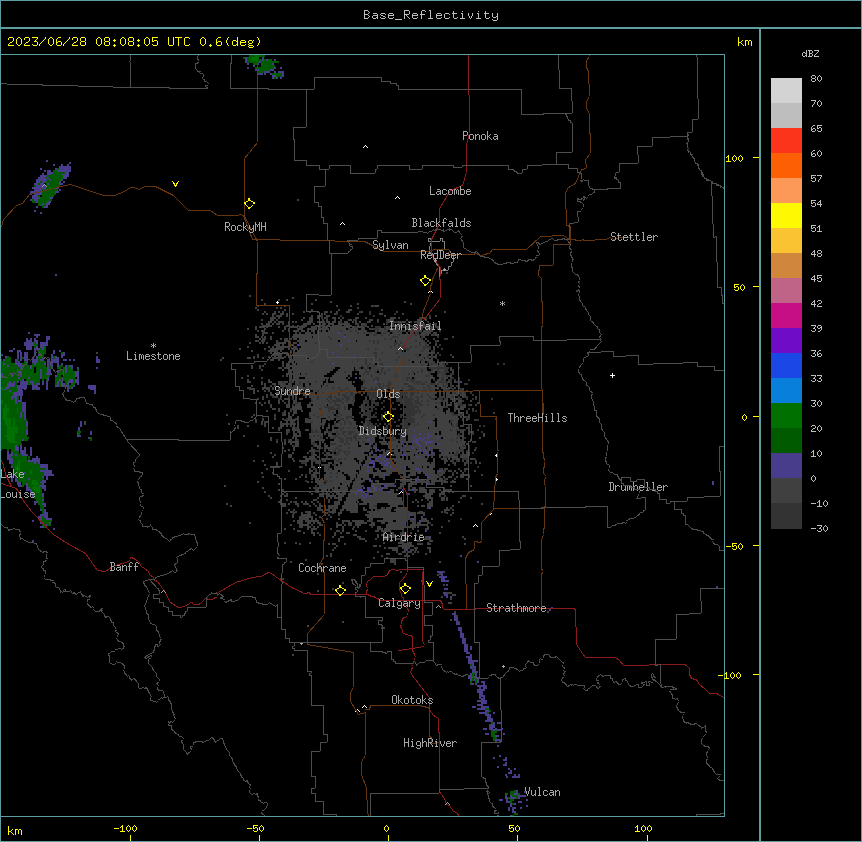Image resolution: width=862 pixels, height=842 pixels.
Task: Click the asterisk marker east of Innisfail
Action: 502,303
